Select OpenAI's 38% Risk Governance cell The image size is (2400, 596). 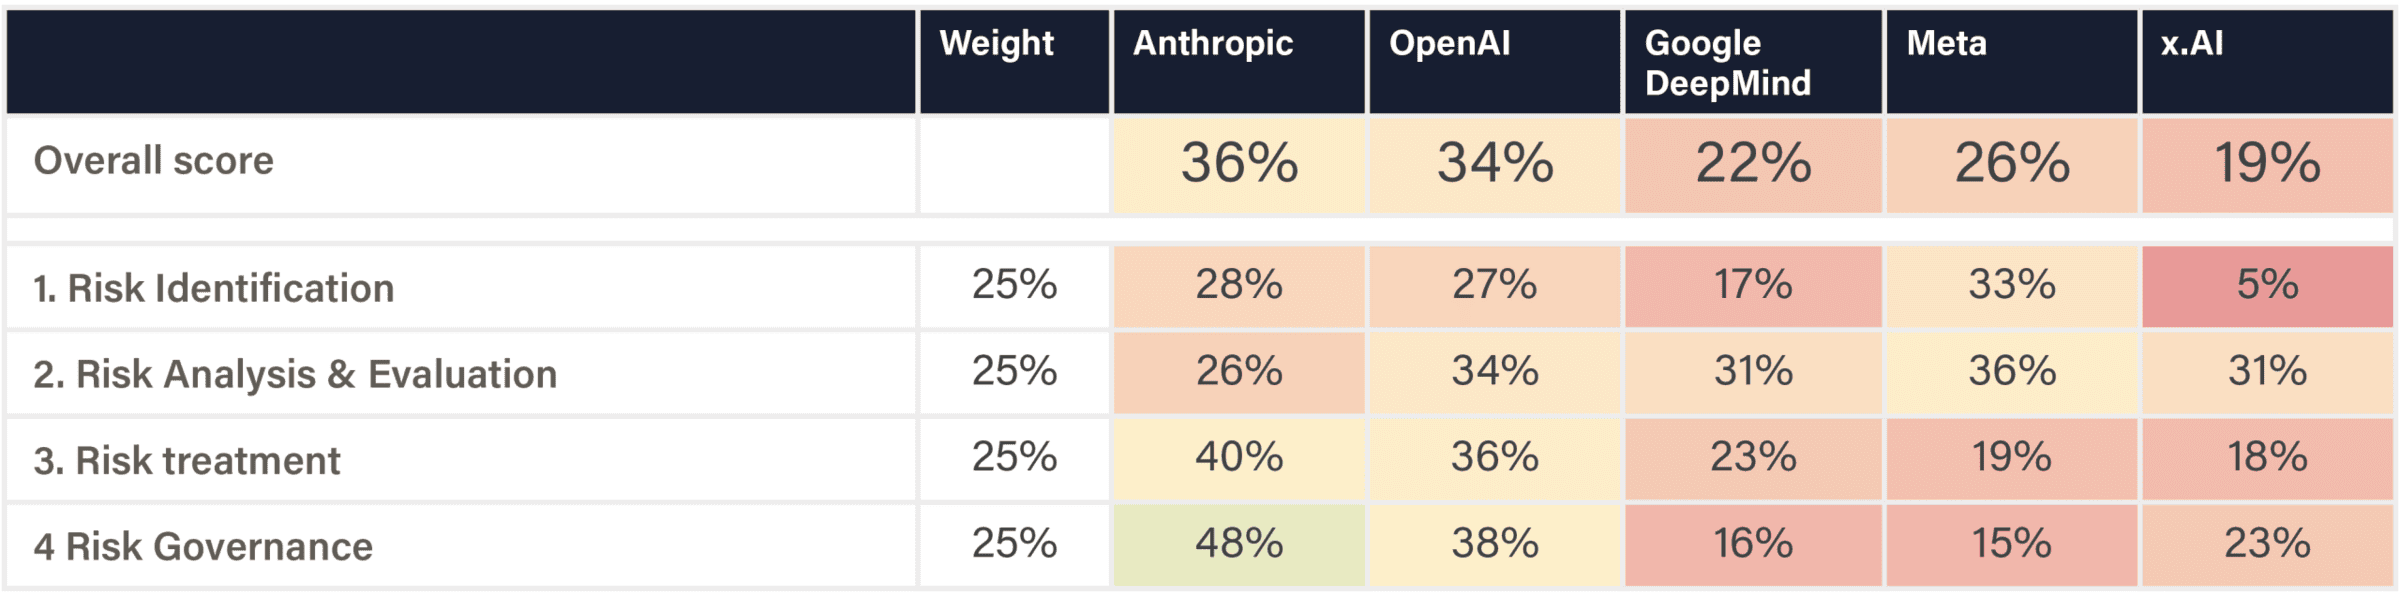click(x=1495, y=544)
